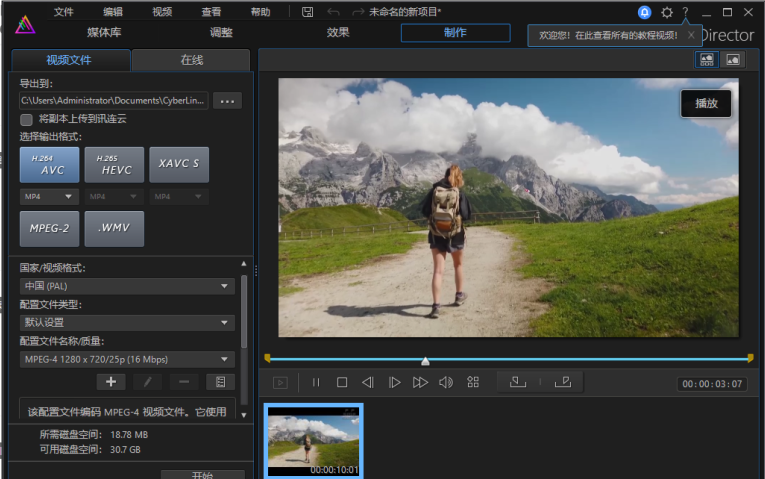Screen dimensions: 765x479
Task: Click the pause playback button
Action: [316, 382]
